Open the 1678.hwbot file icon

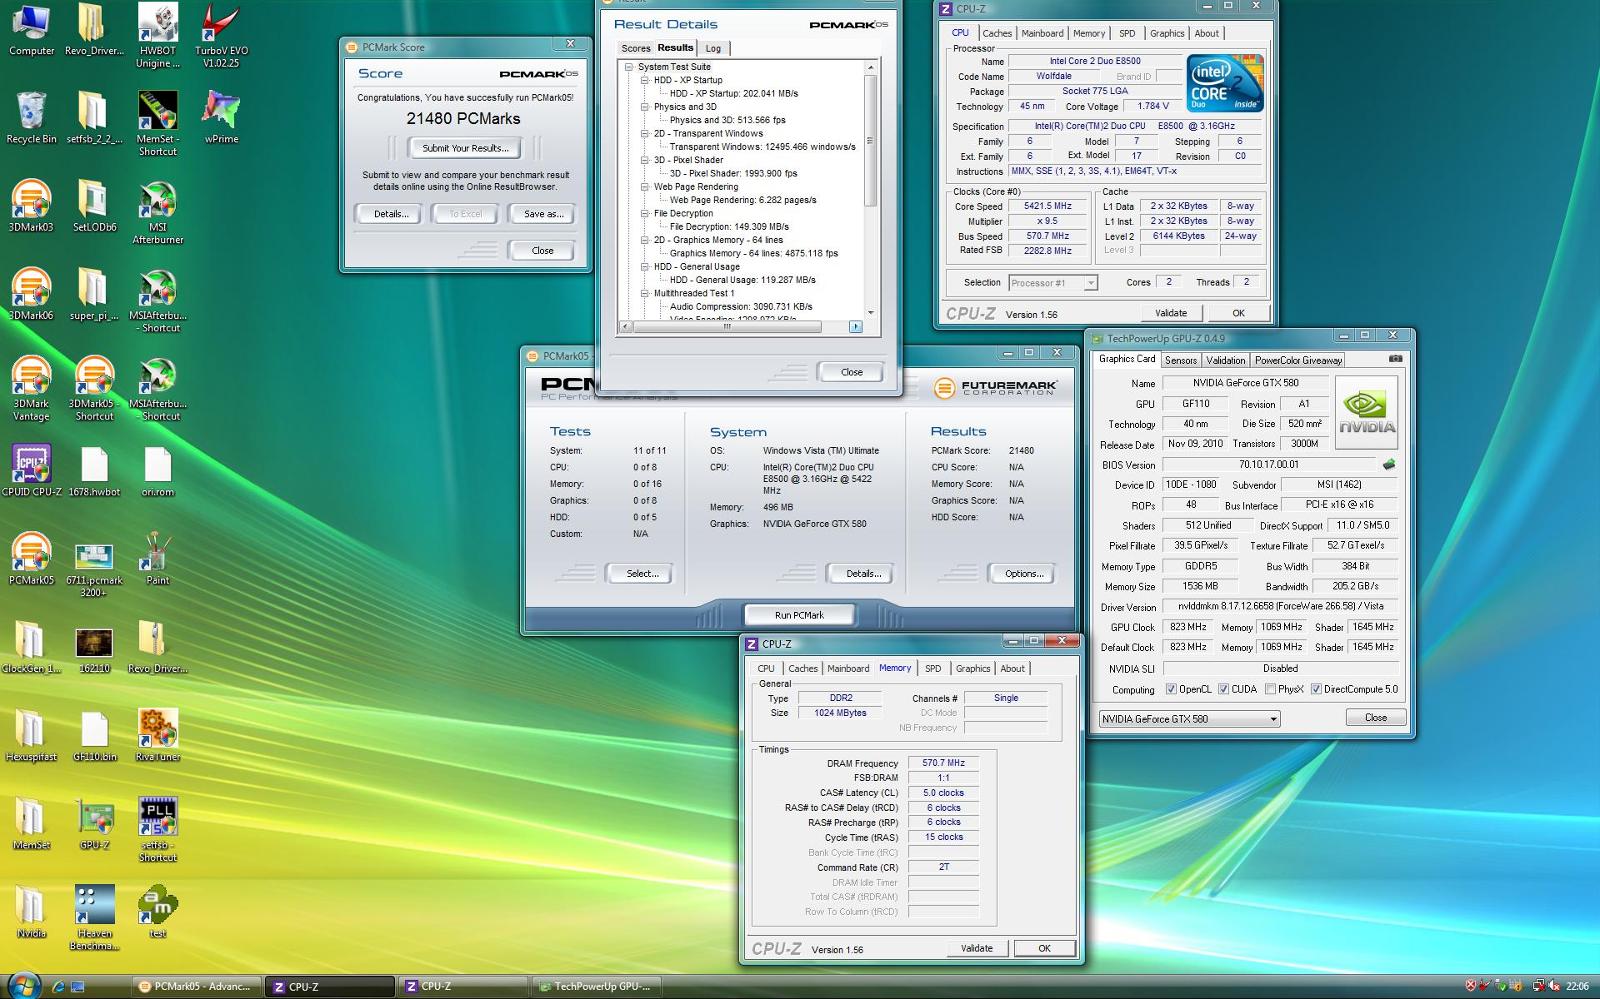click(94, 470)
